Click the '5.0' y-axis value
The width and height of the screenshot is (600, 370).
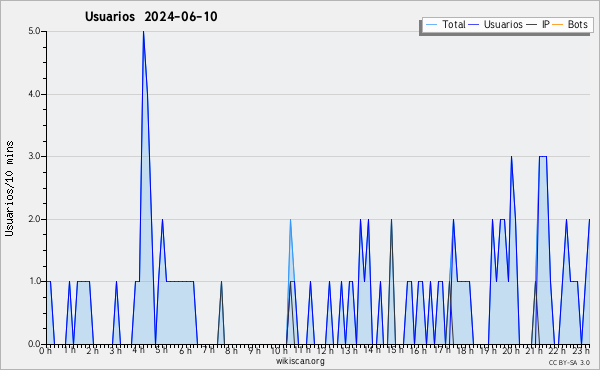pyautogui.click(x=34, y=31)
